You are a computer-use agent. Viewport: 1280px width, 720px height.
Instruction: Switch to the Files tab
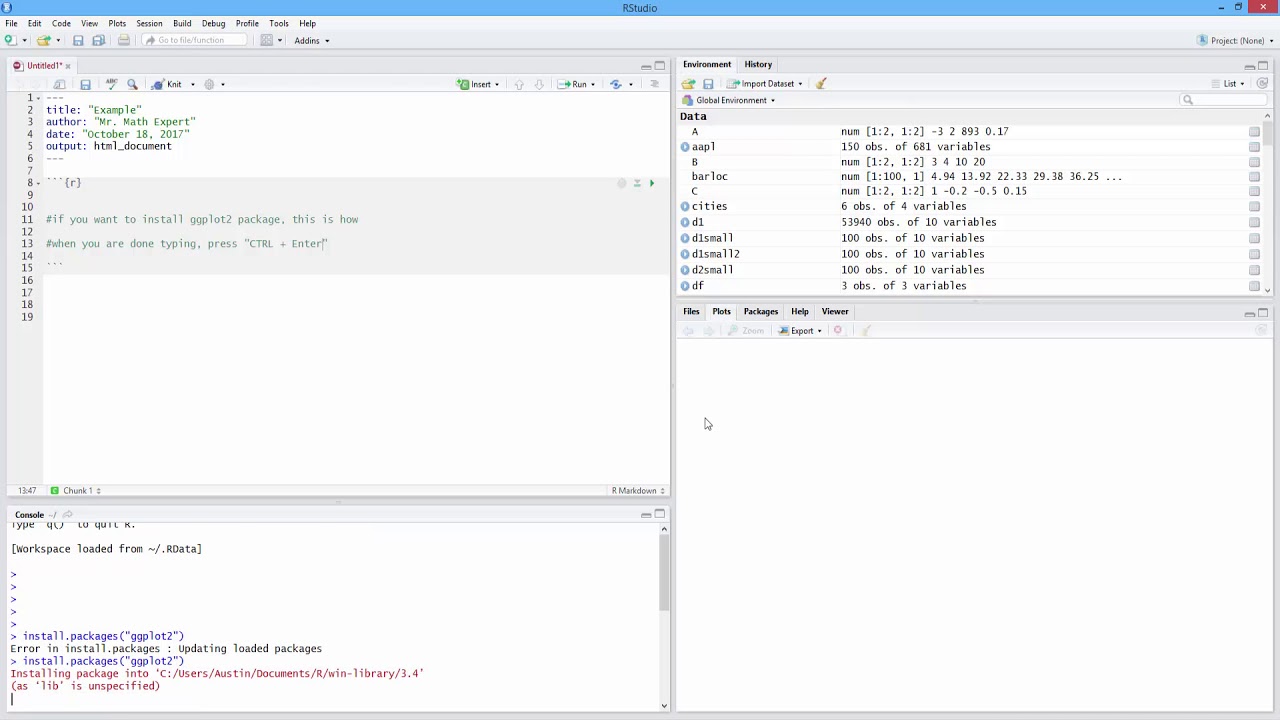691,311
